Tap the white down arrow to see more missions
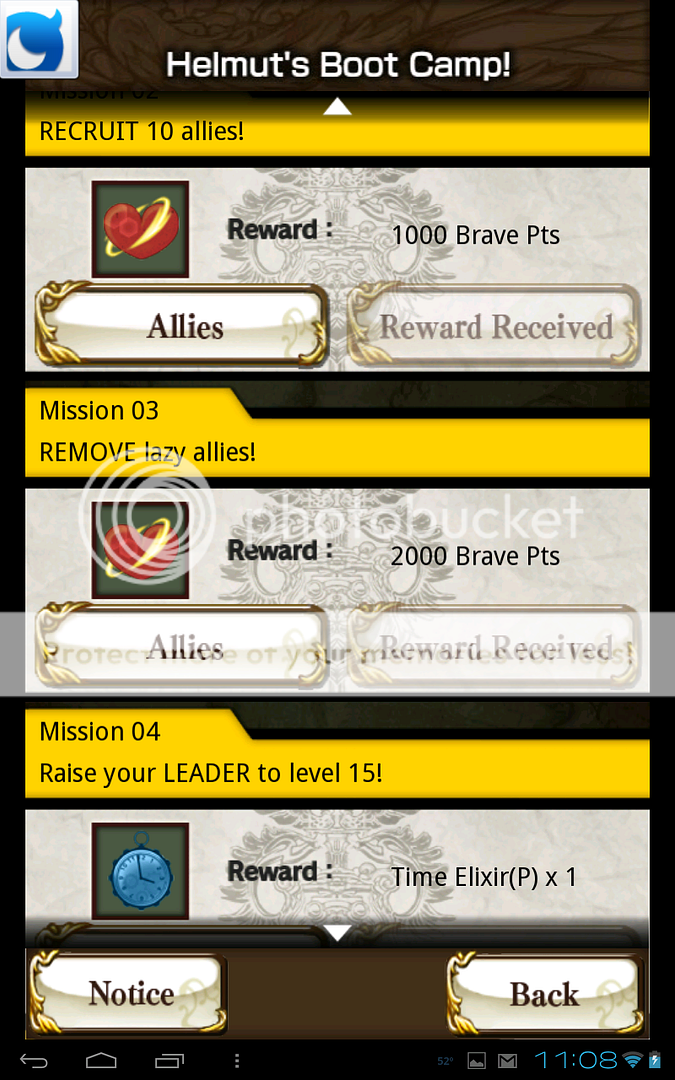675x1080 pixels. click(x=338, y=933)
